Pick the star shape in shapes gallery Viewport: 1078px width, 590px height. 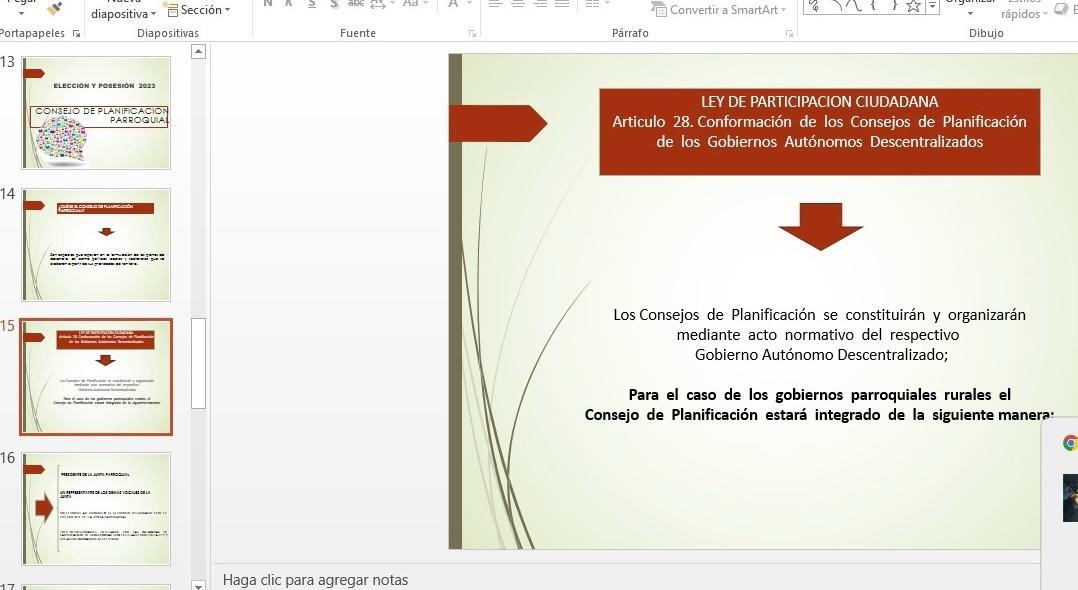point(913,6)
